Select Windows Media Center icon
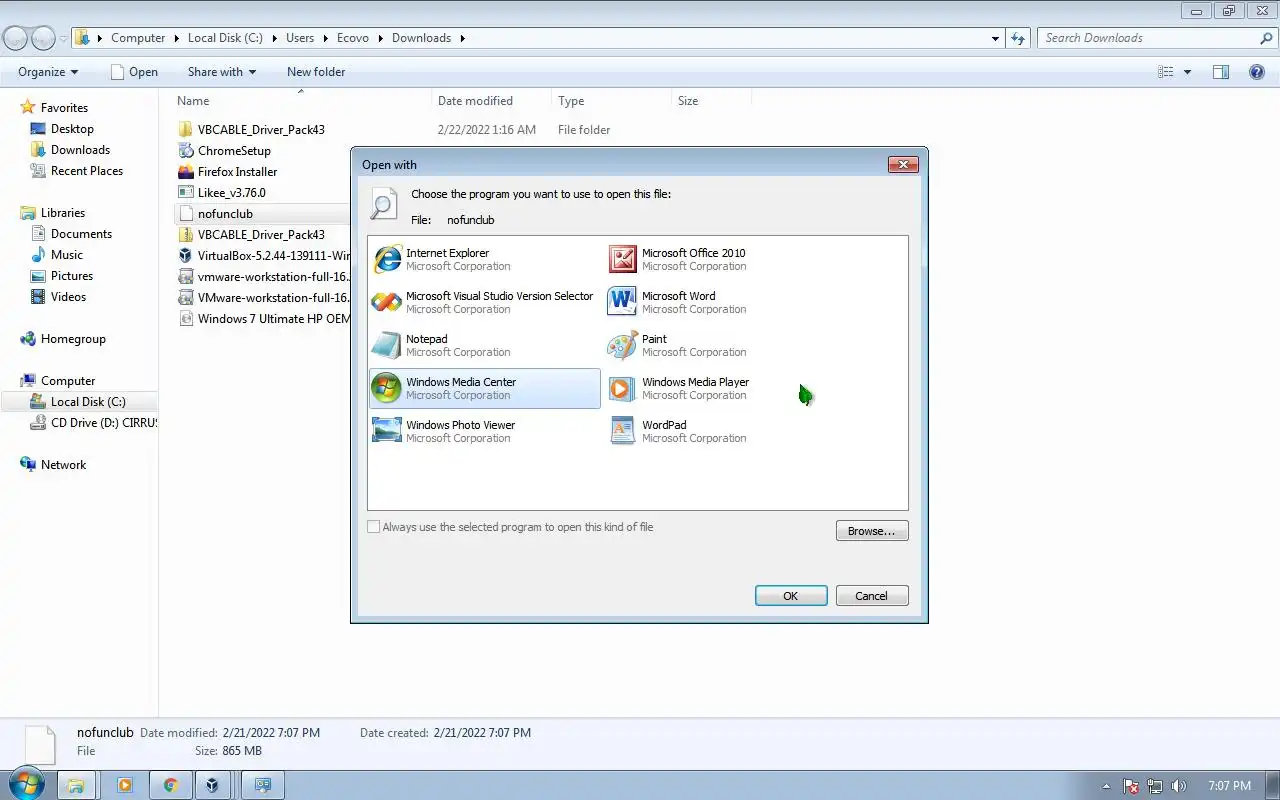The width and height of the screenshot is (1280, 800). [x=387, y=388]
